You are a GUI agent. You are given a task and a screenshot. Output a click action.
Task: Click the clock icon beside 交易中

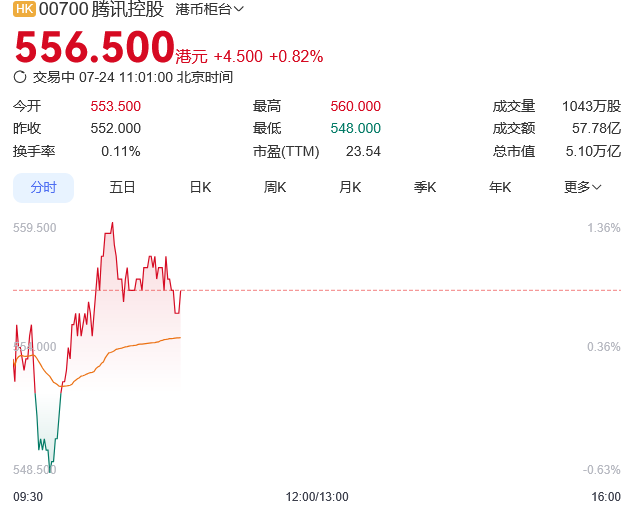20,76
